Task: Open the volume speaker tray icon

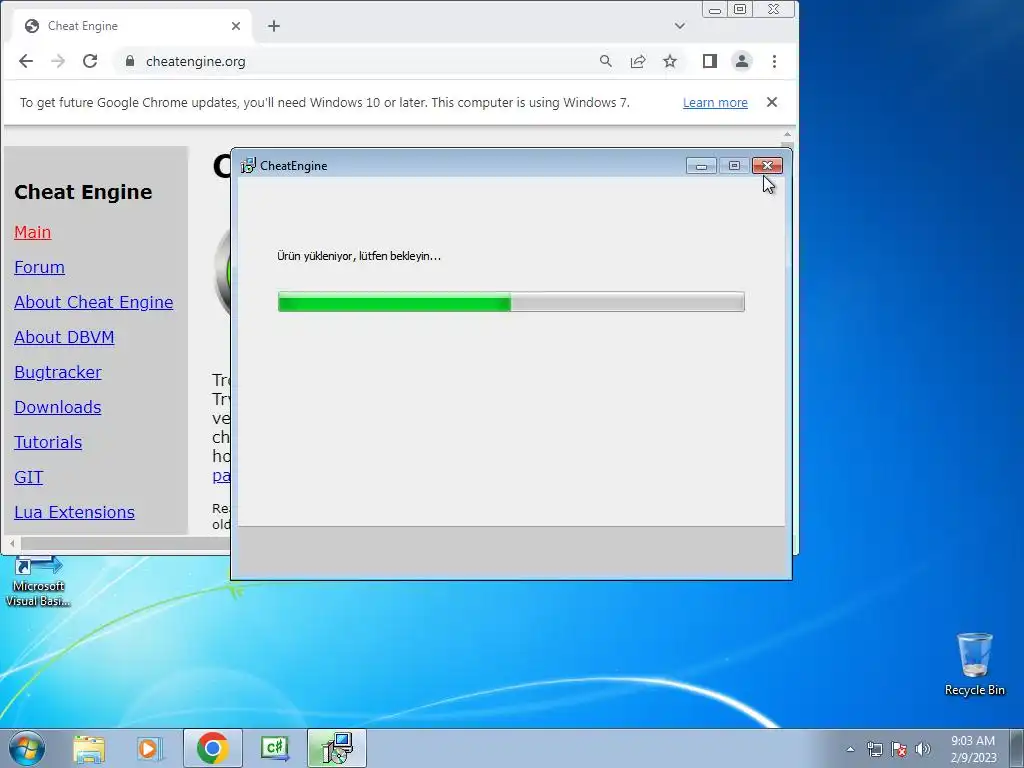Action: tap(923, 749)
